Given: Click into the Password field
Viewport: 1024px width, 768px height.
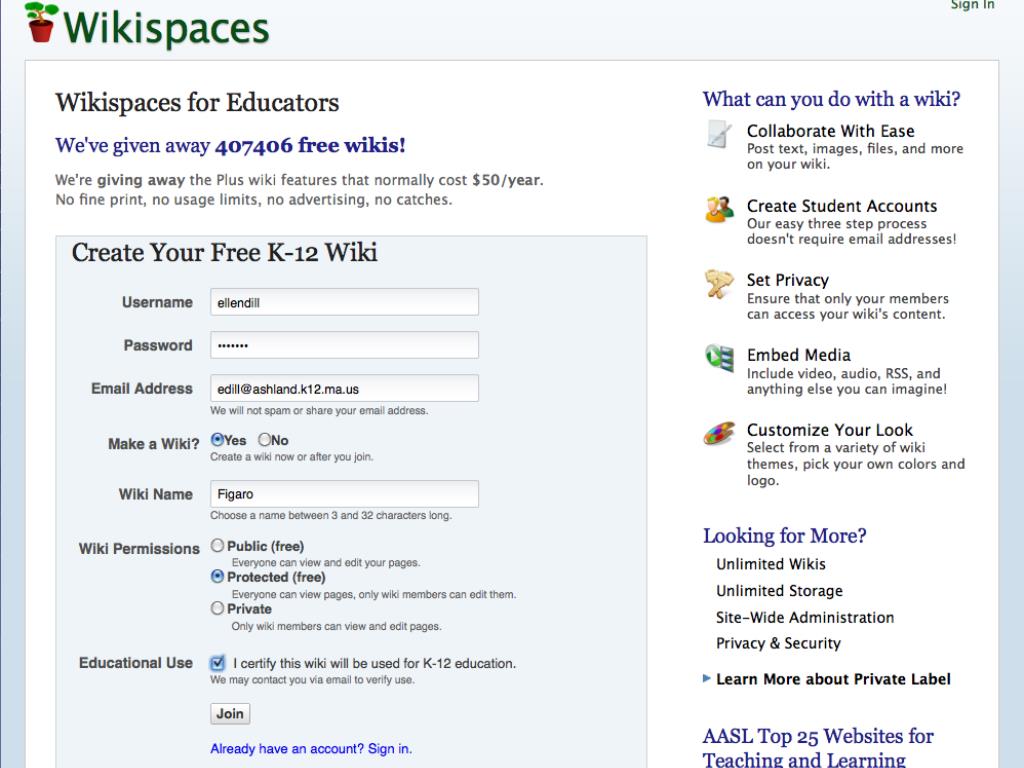Looking at the screenshot, I should 344,345.
